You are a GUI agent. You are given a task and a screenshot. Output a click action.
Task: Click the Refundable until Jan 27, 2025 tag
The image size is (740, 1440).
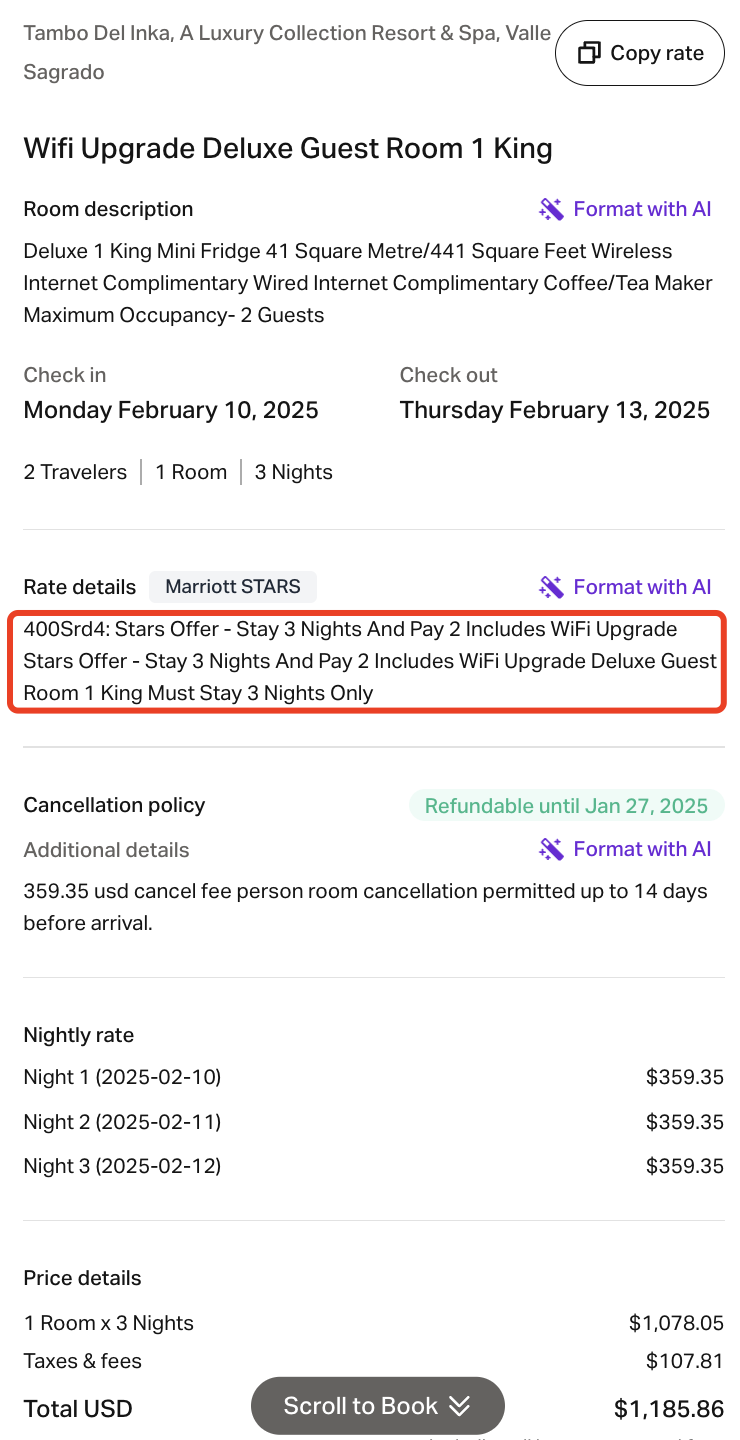pyautogui.click(x=566, y=806)
